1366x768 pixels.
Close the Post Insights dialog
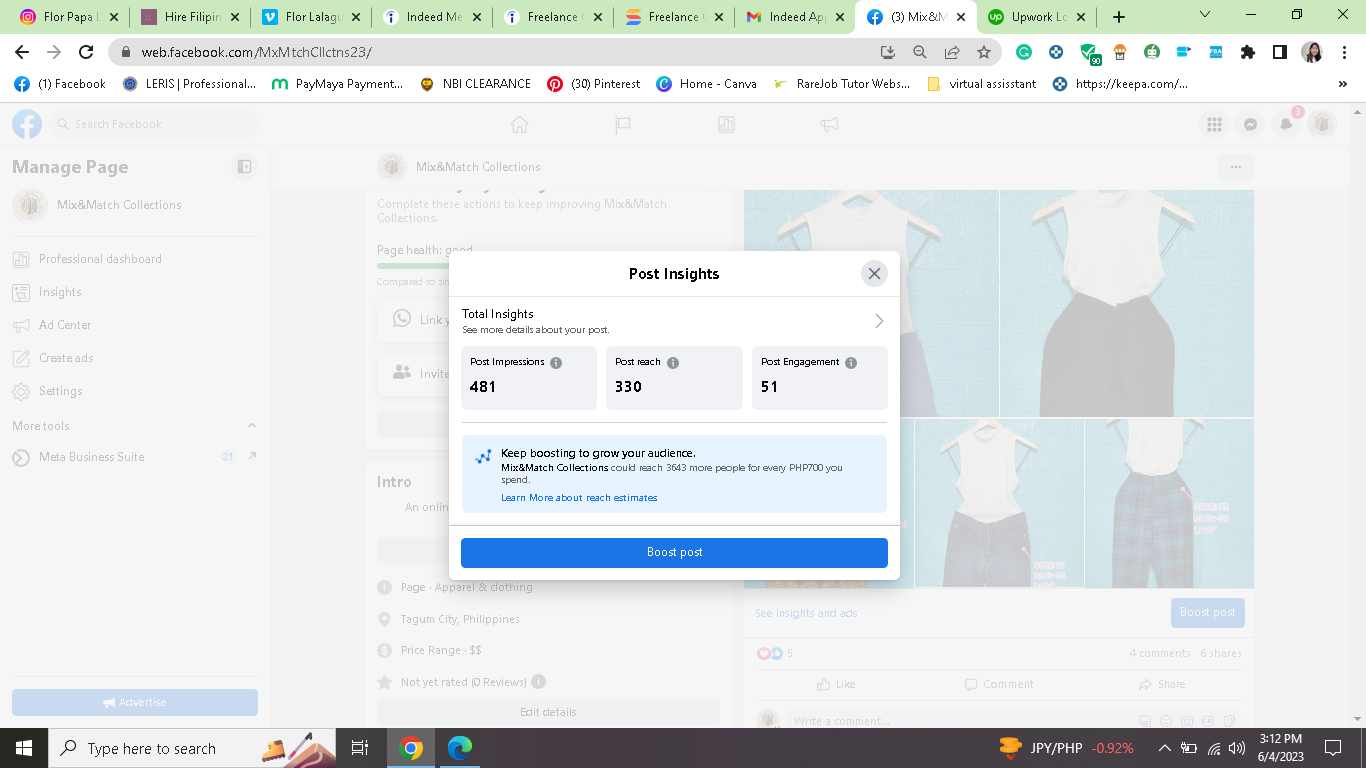coord(874,273)
